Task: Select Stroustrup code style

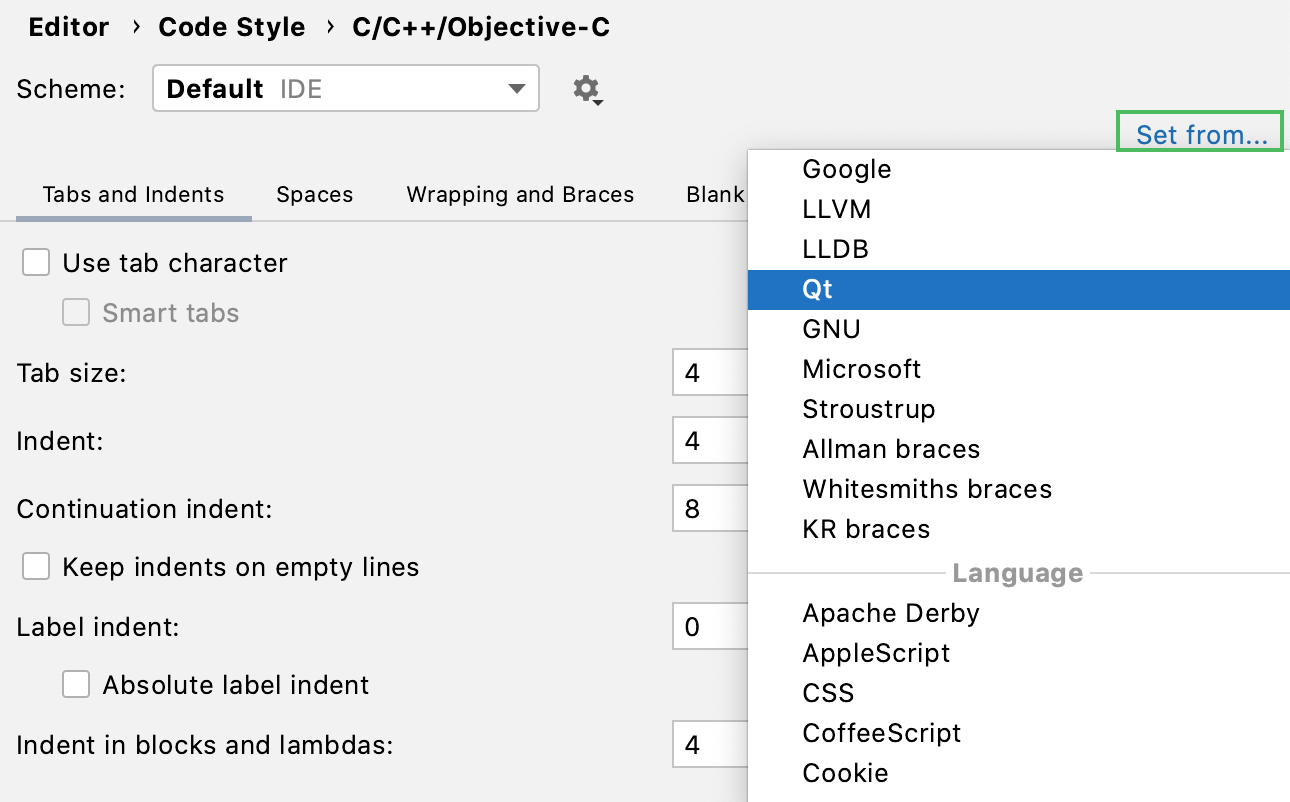Action: pyautogui.click(x=1019, y=409)
